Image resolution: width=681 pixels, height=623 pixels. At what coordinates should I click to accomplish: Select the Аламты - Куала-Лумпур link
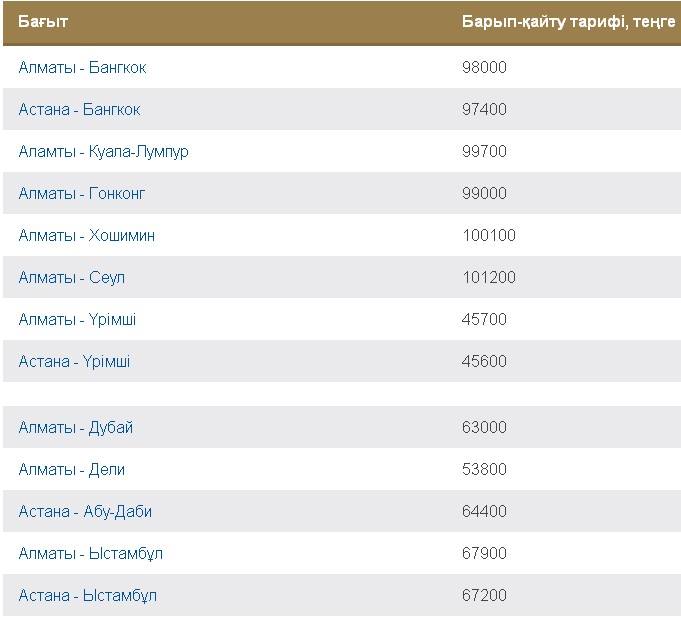(103, 152)
